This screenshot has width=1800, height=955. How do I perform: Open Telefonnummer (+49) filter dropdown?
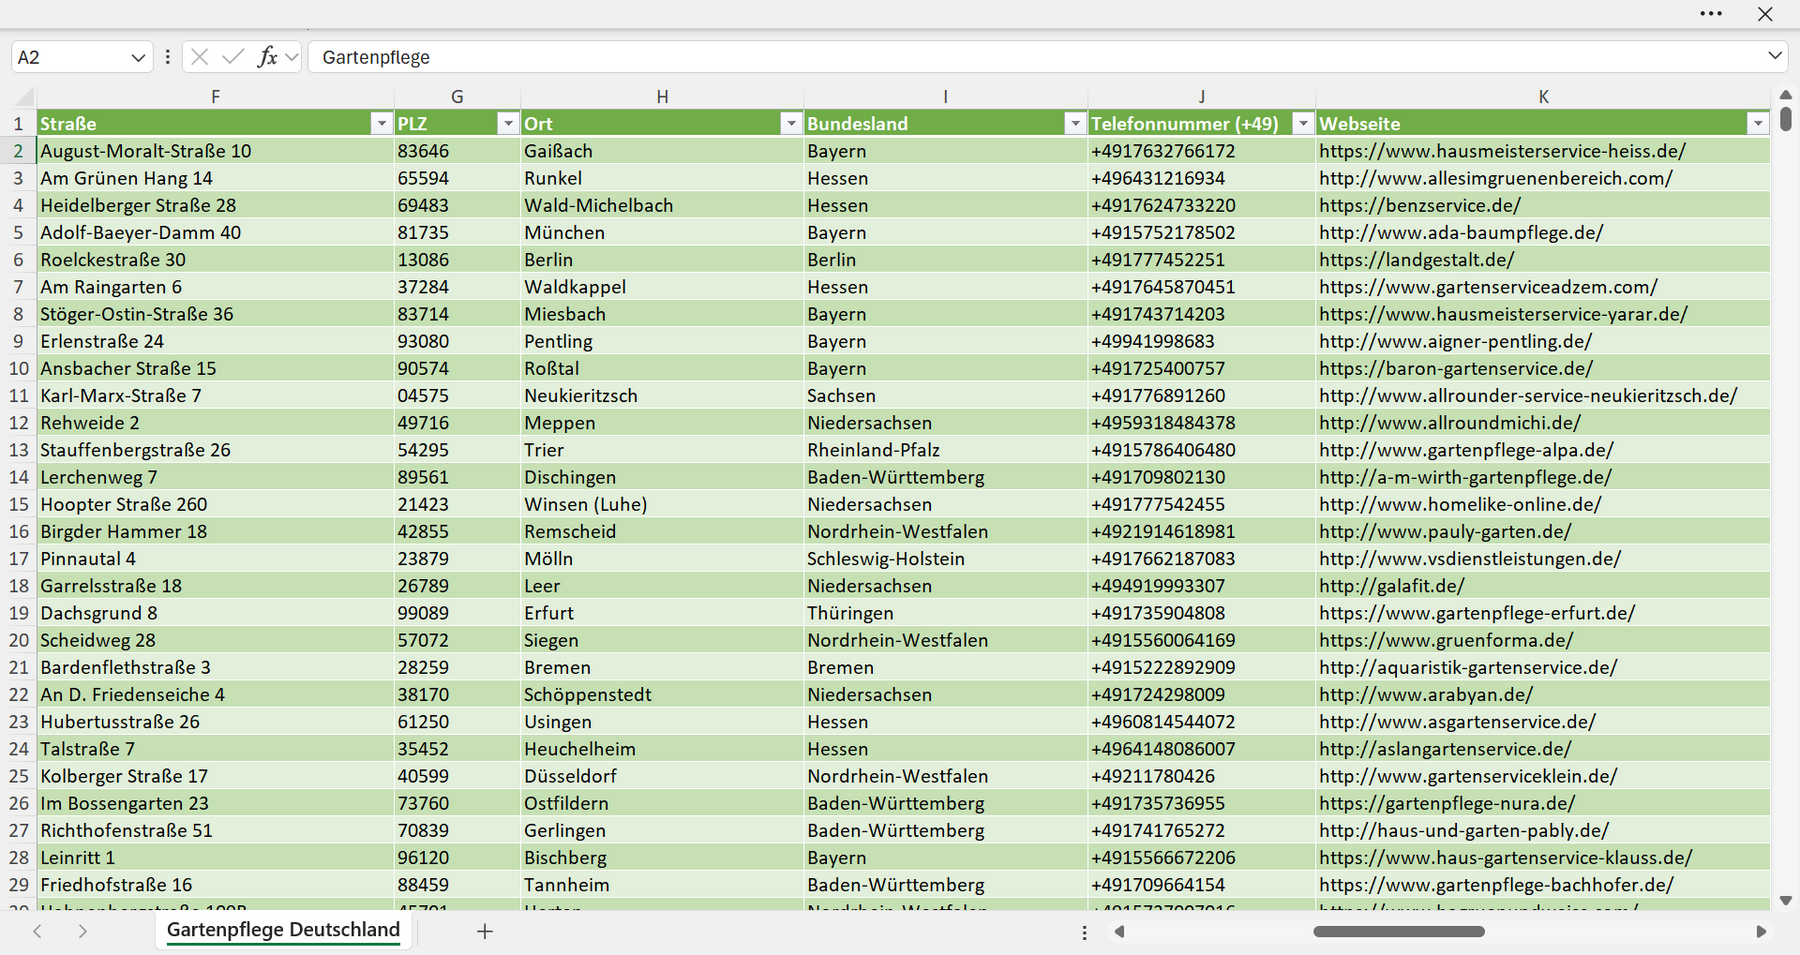[x=1302, y=123]
